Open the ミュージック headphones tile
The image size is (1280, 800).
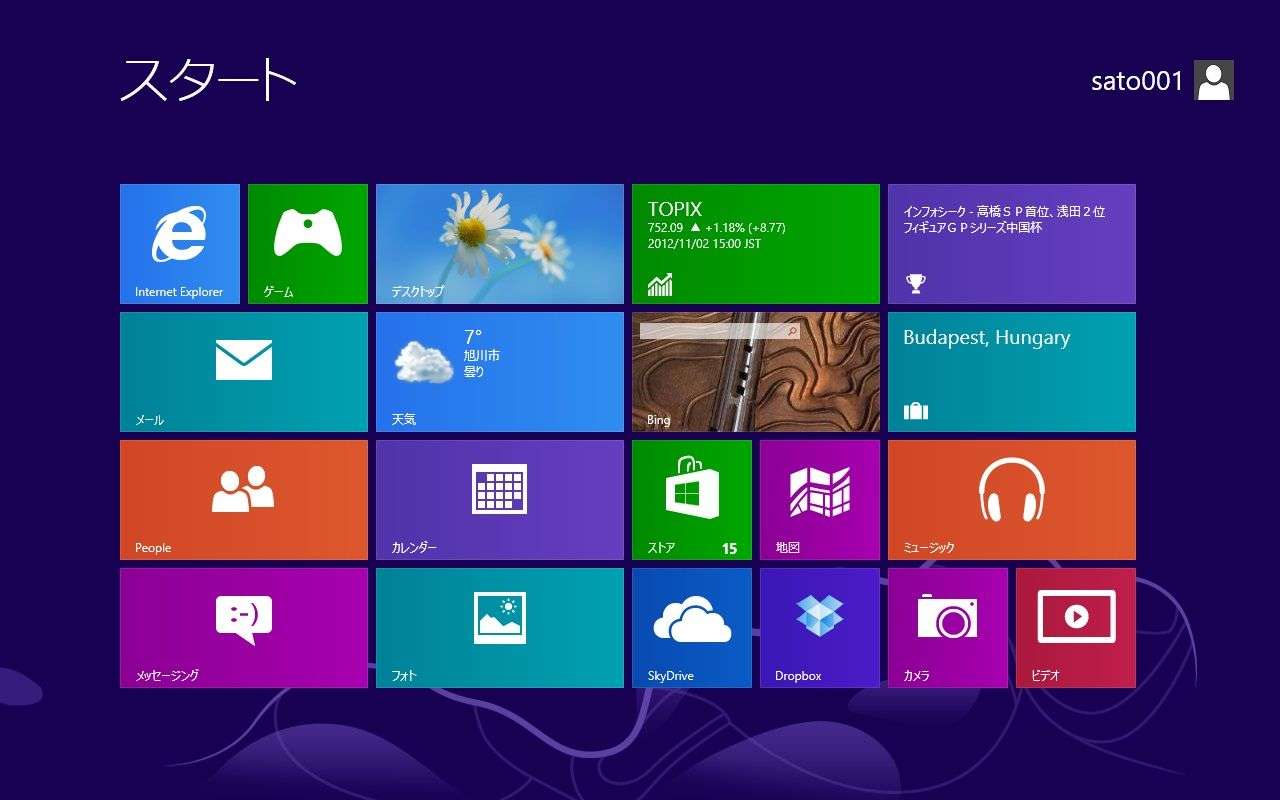[1012, 500]
